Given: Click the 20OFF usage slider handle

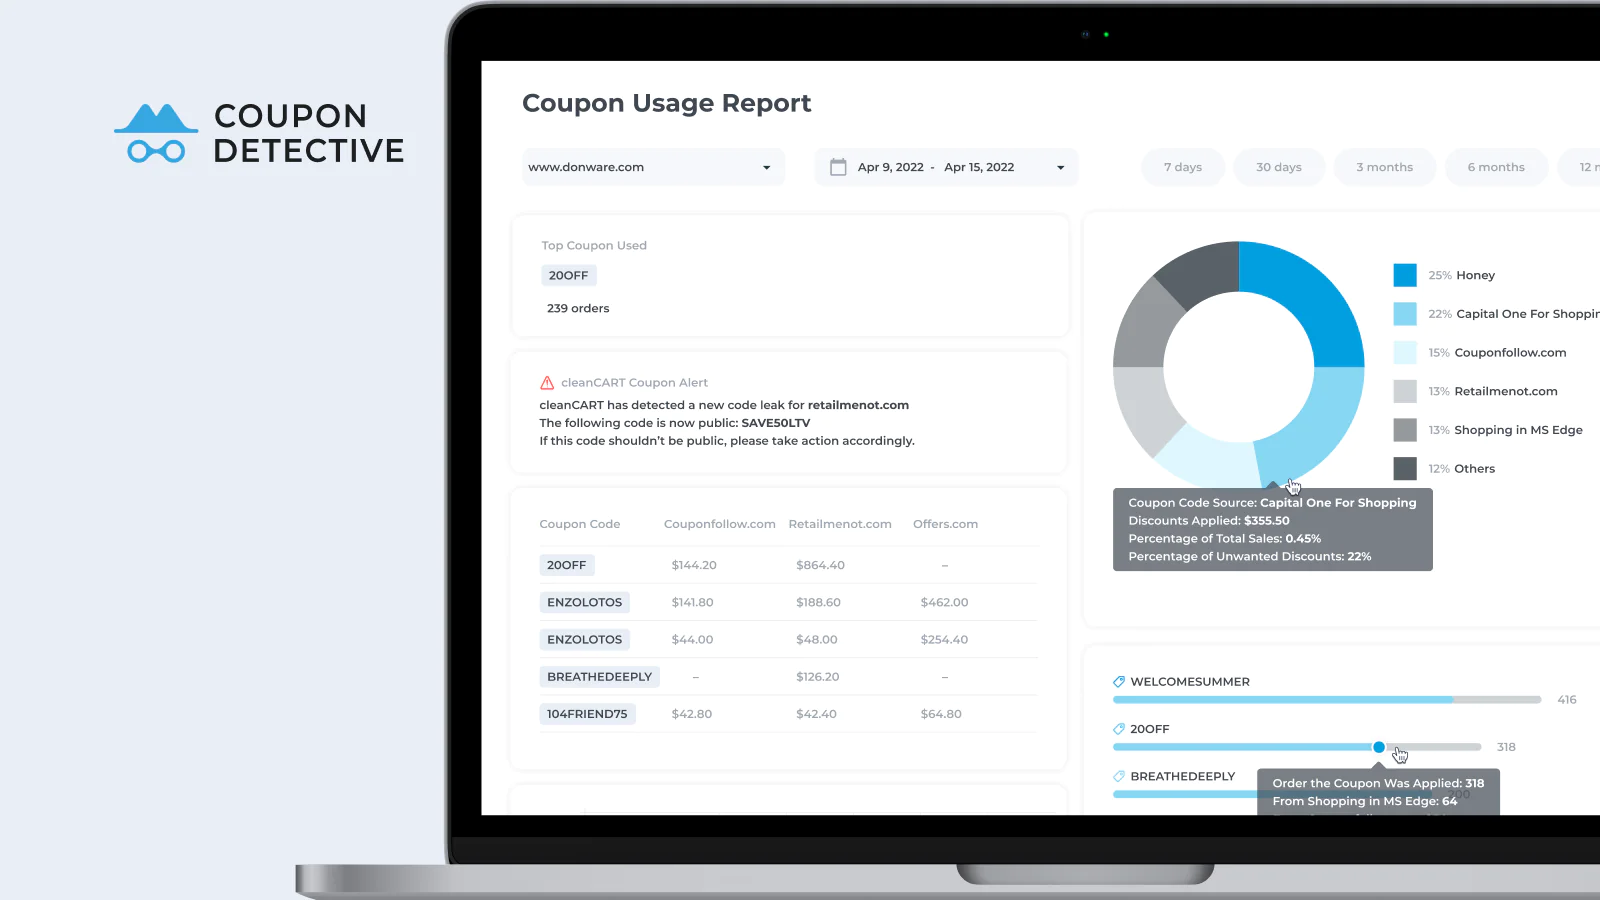Looking at the screenshot, I should [1379, 747].
